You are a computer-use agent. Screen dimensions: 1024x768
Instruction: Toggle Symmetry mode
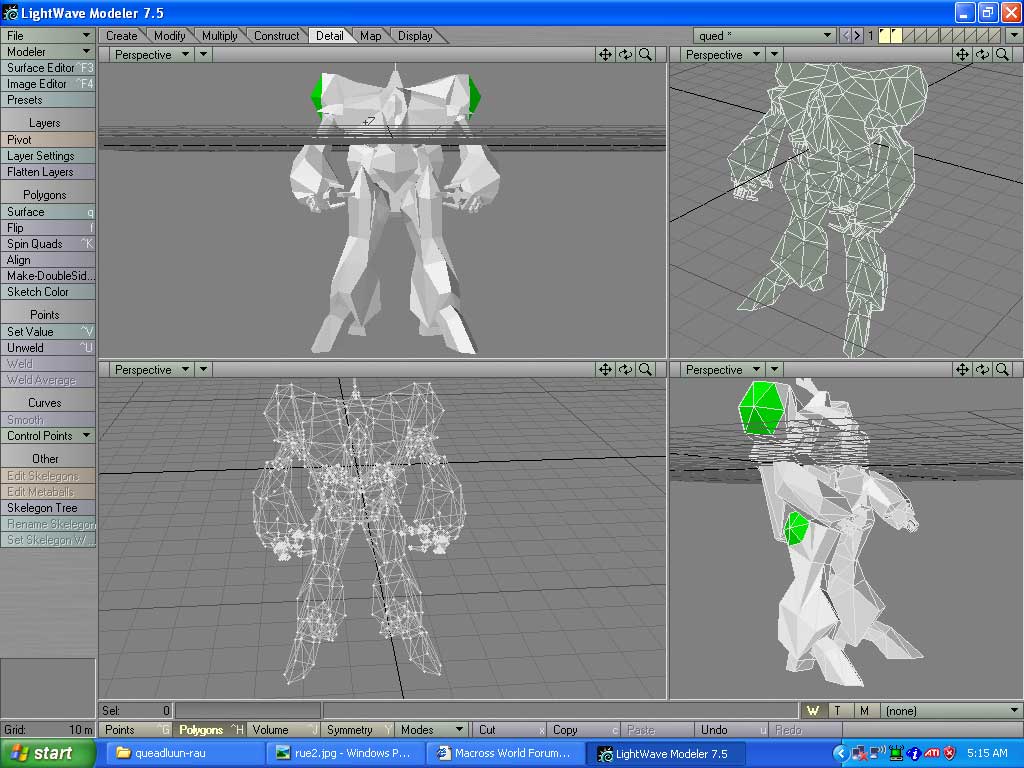[x=358, y=729]
